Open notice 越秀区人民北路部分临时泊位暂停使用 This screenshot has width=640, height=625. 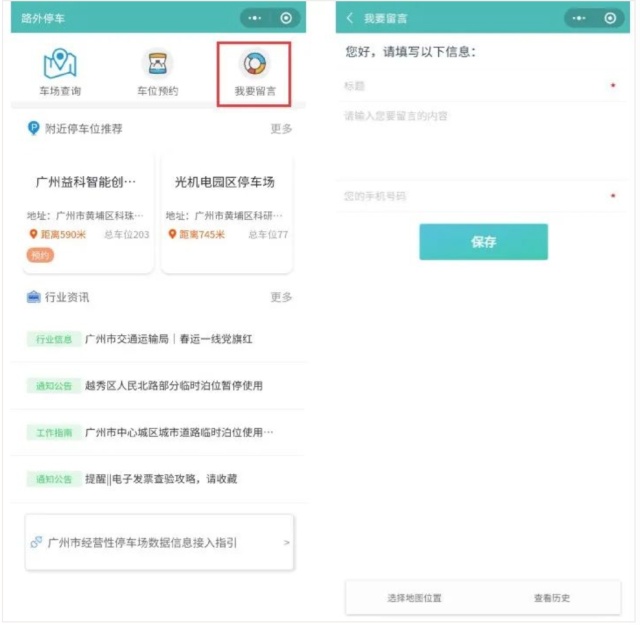(173, 385)
